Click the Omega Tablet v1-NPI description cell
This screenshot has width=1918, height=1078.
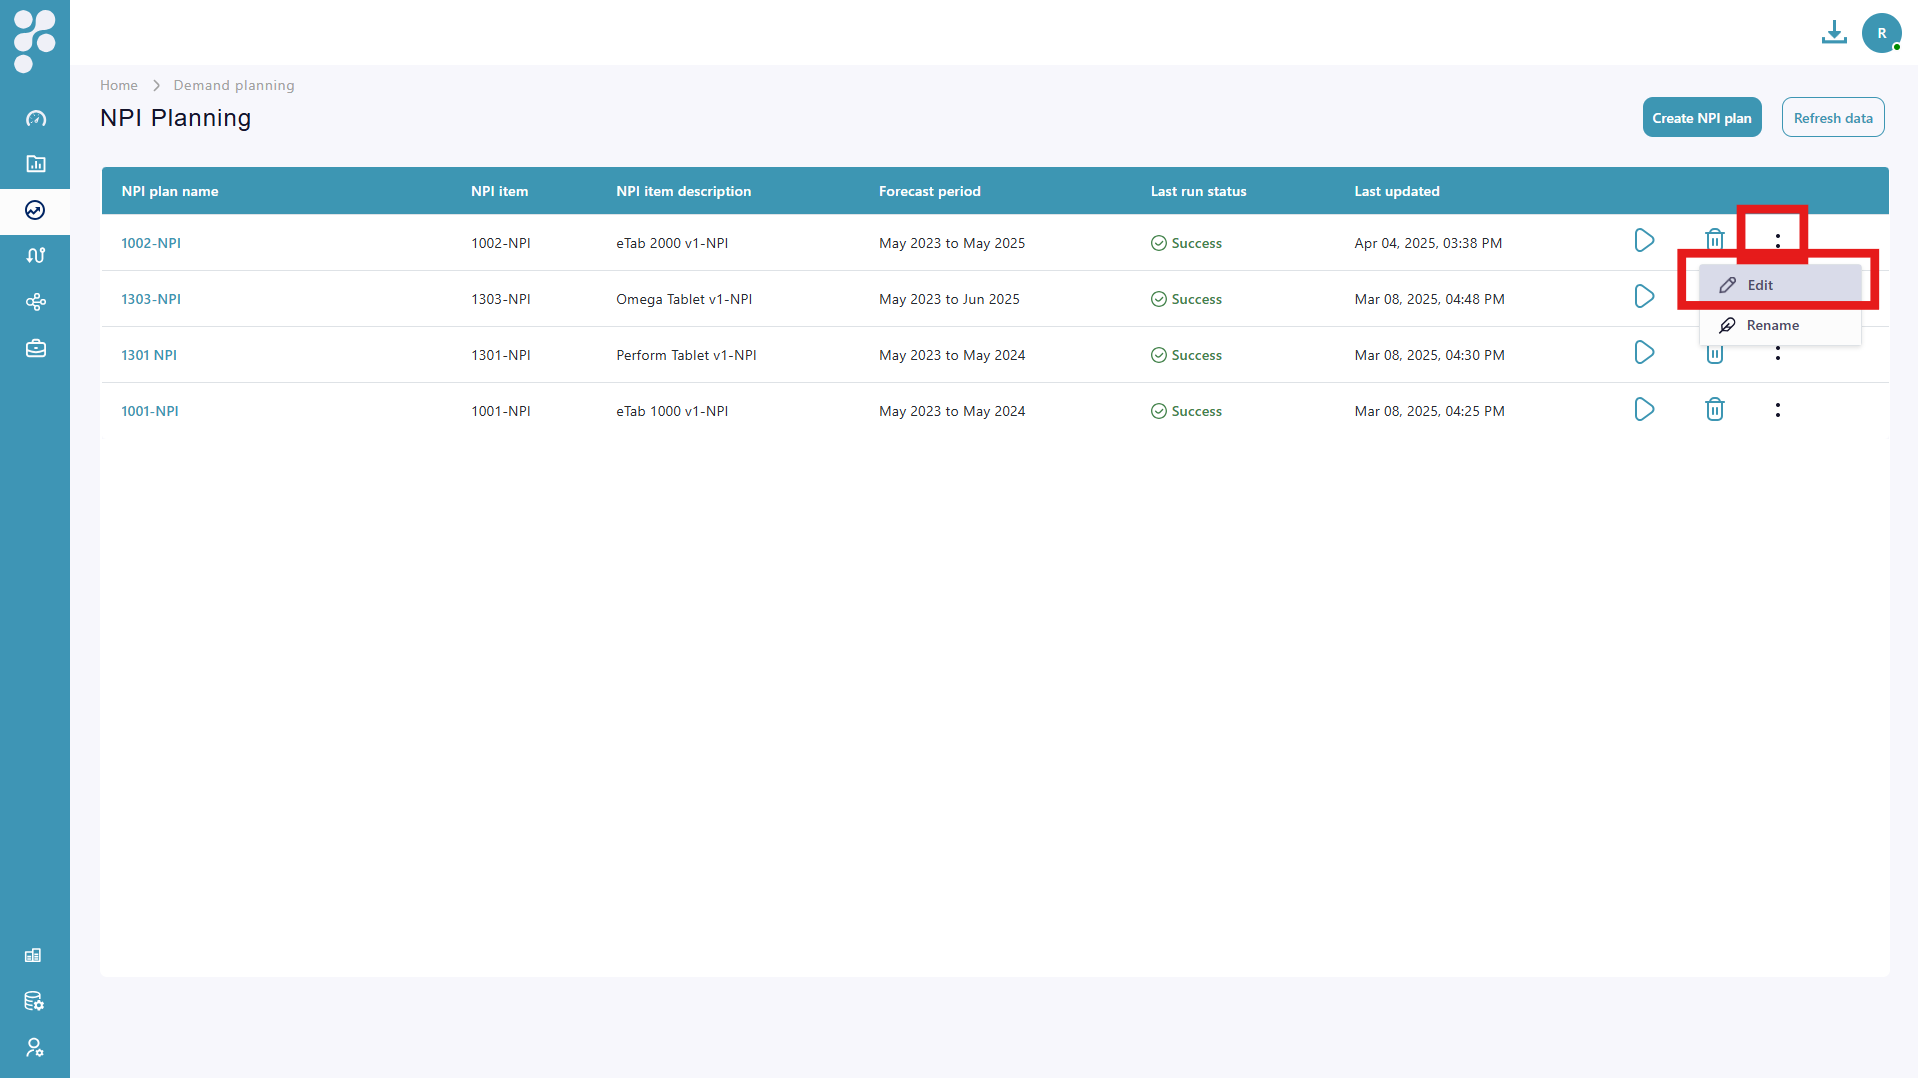pos(684,299)
